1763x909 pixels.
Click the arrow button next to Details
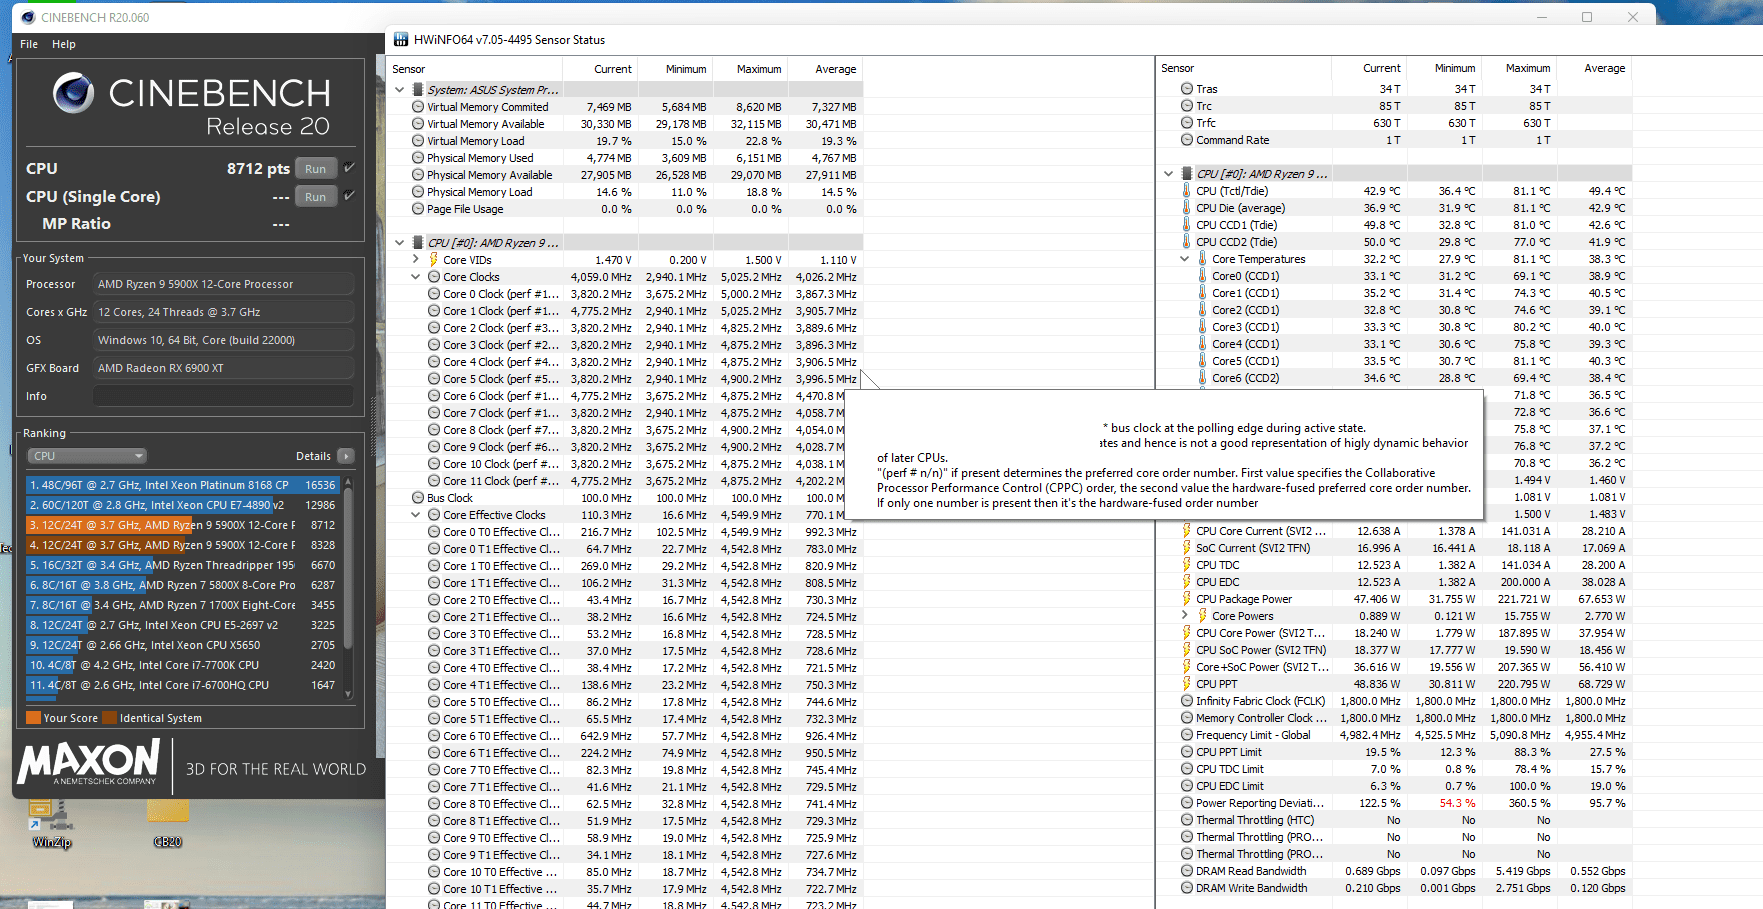[x=346, y=456]
